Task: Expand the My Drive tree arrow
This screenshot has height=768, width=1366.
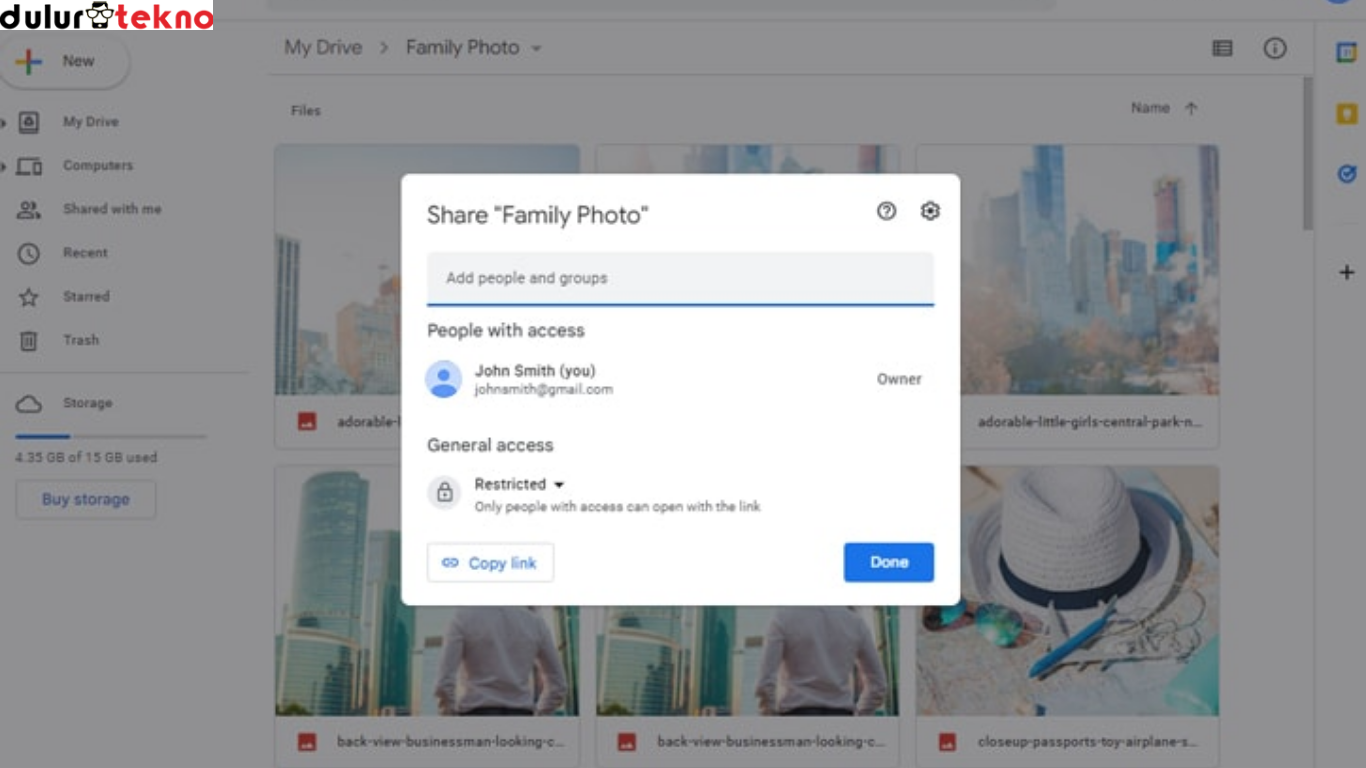Action: click(x=4, y=123)
